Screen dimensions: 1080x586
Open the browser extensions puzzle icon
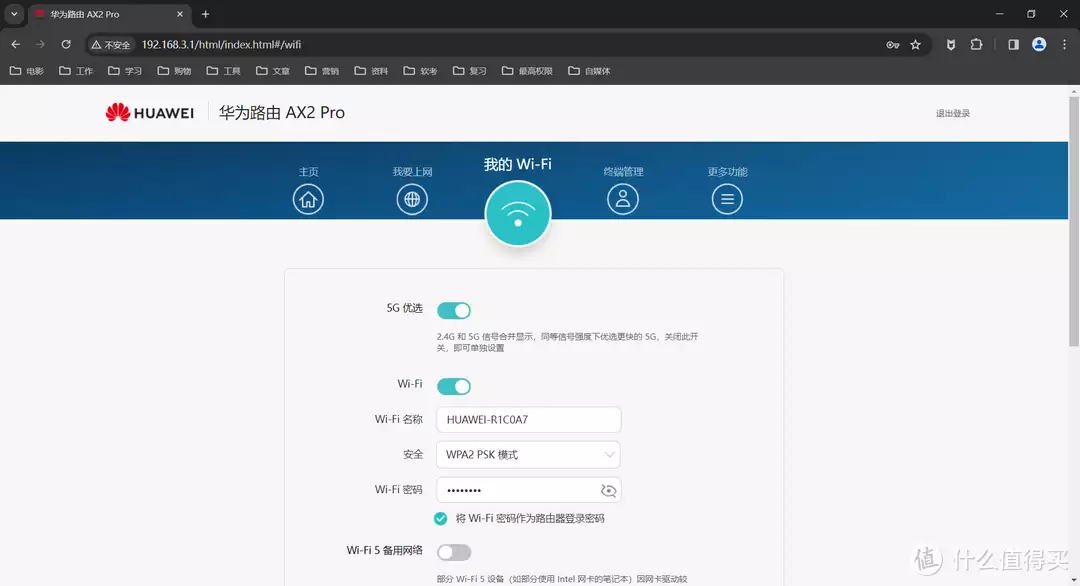point(976,44)
